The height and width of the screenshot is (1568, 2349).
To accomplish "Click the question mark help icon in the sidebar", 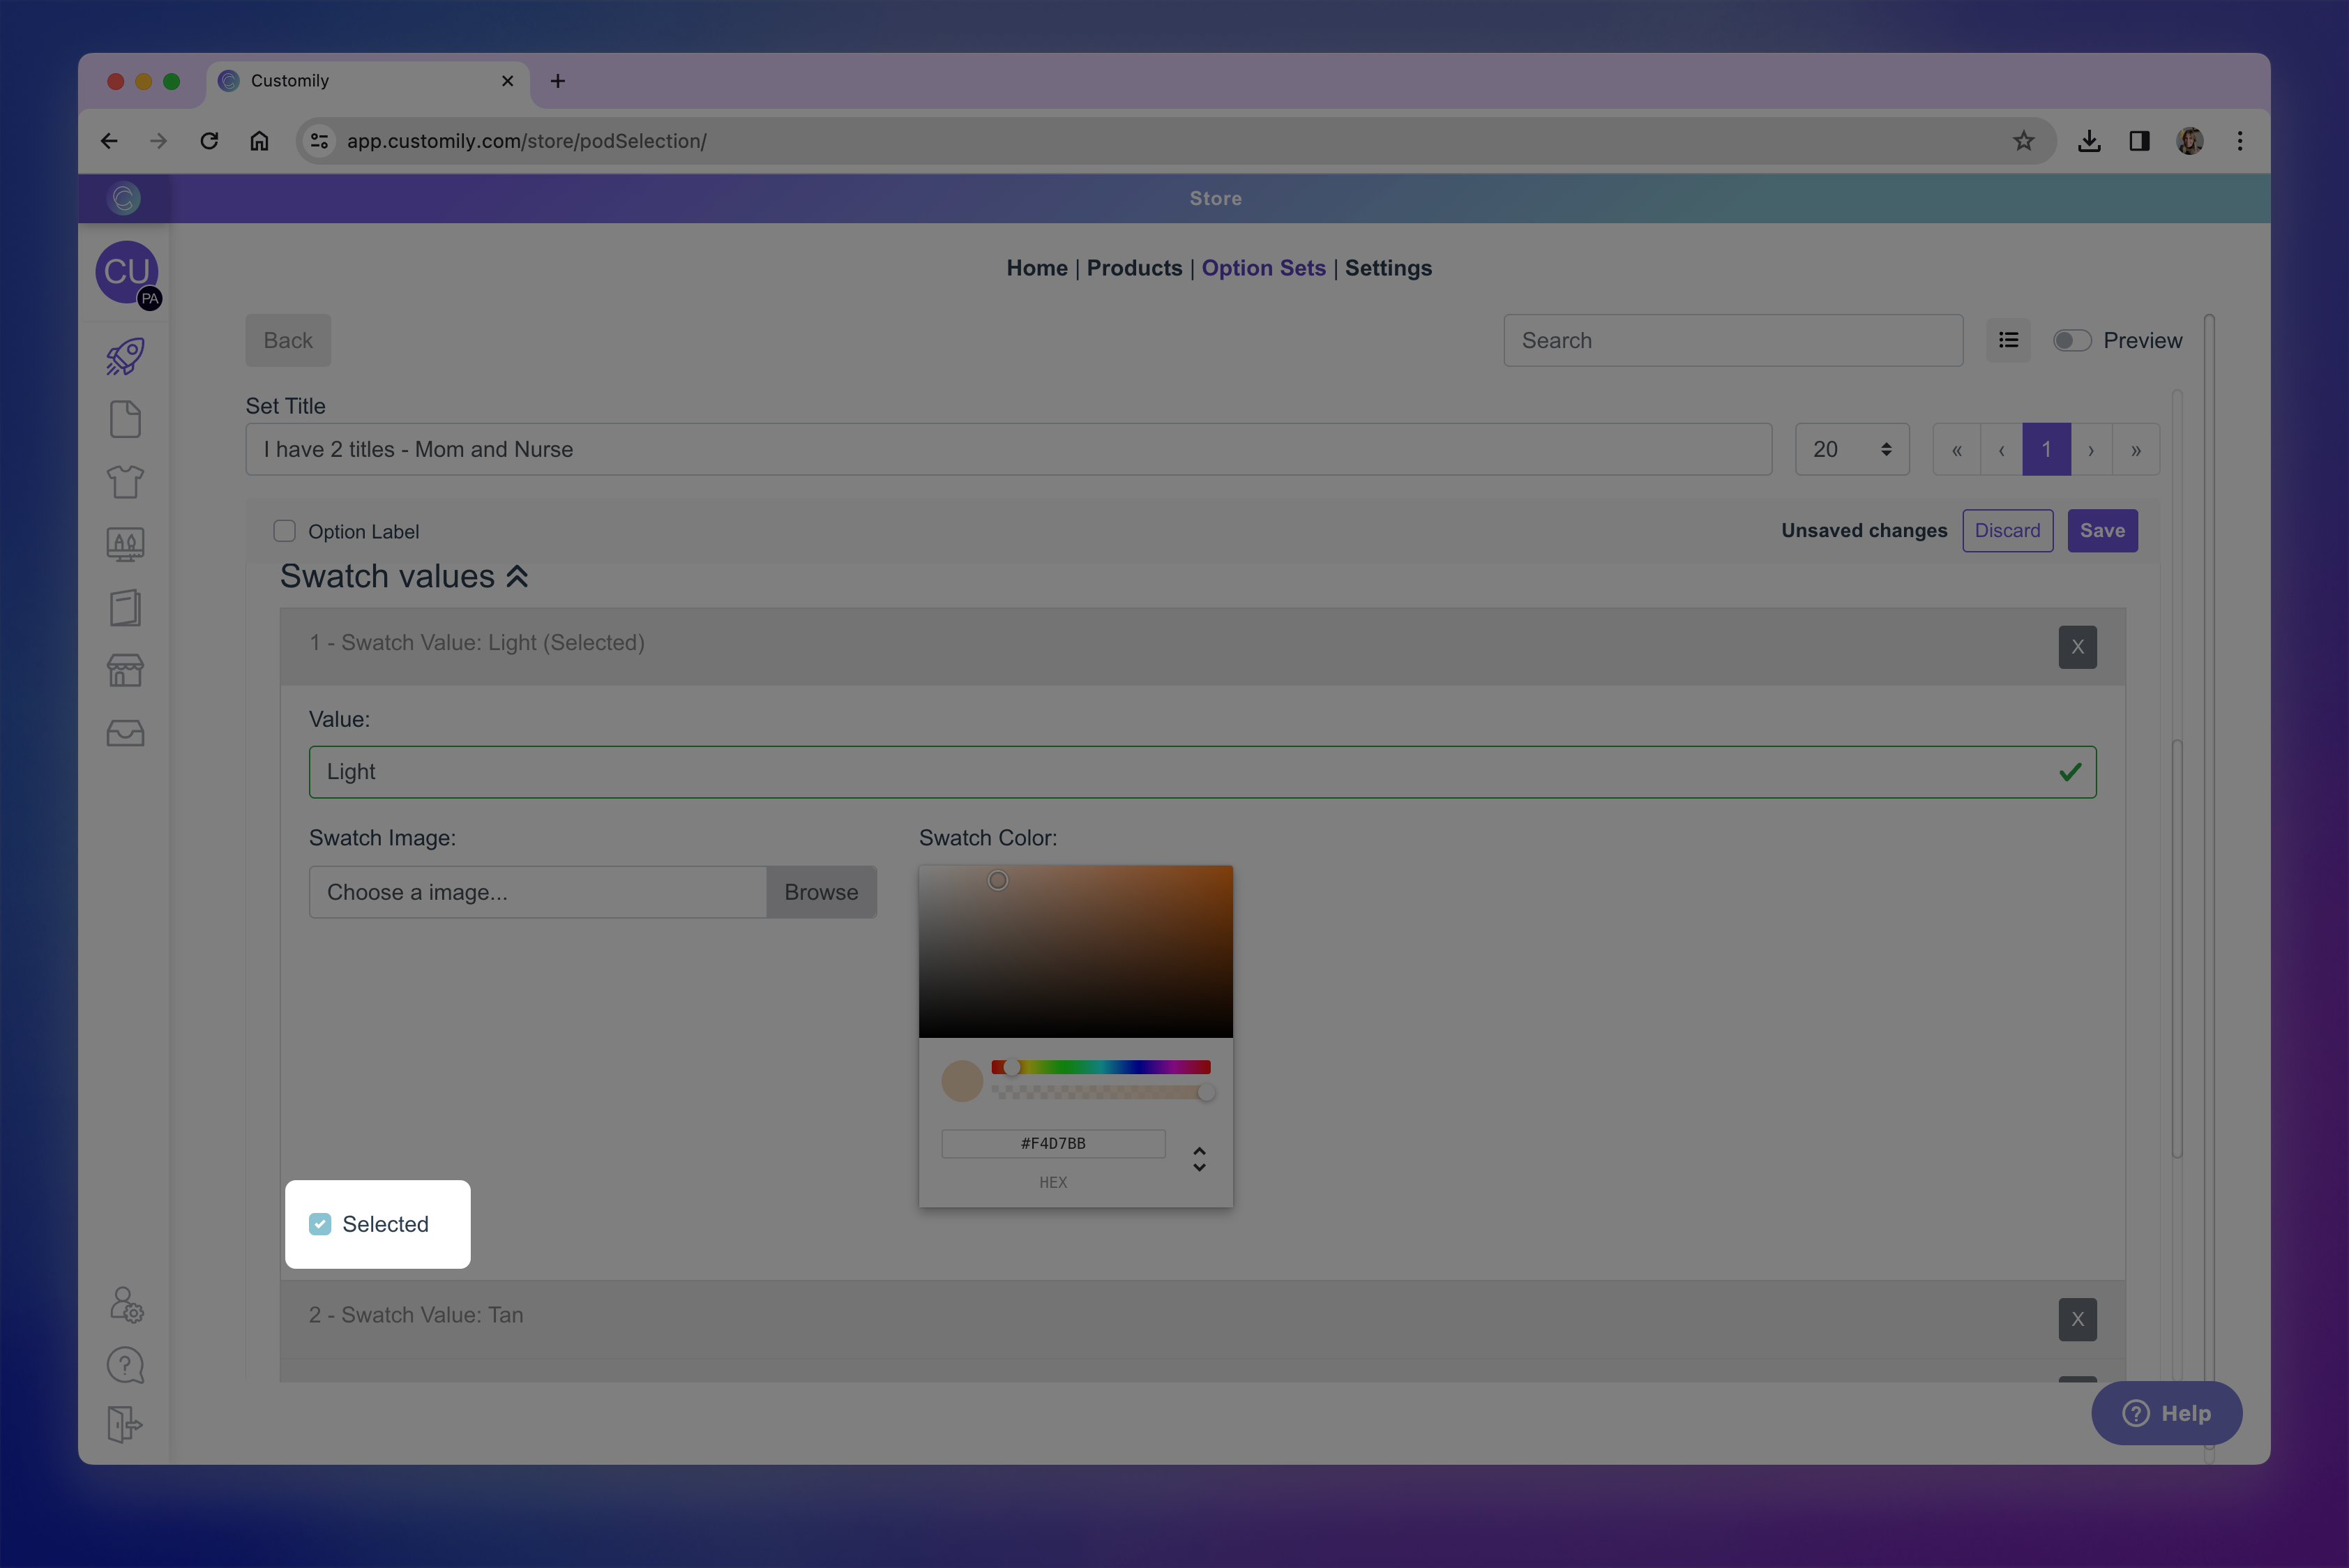I will (x=125, y=1365).
